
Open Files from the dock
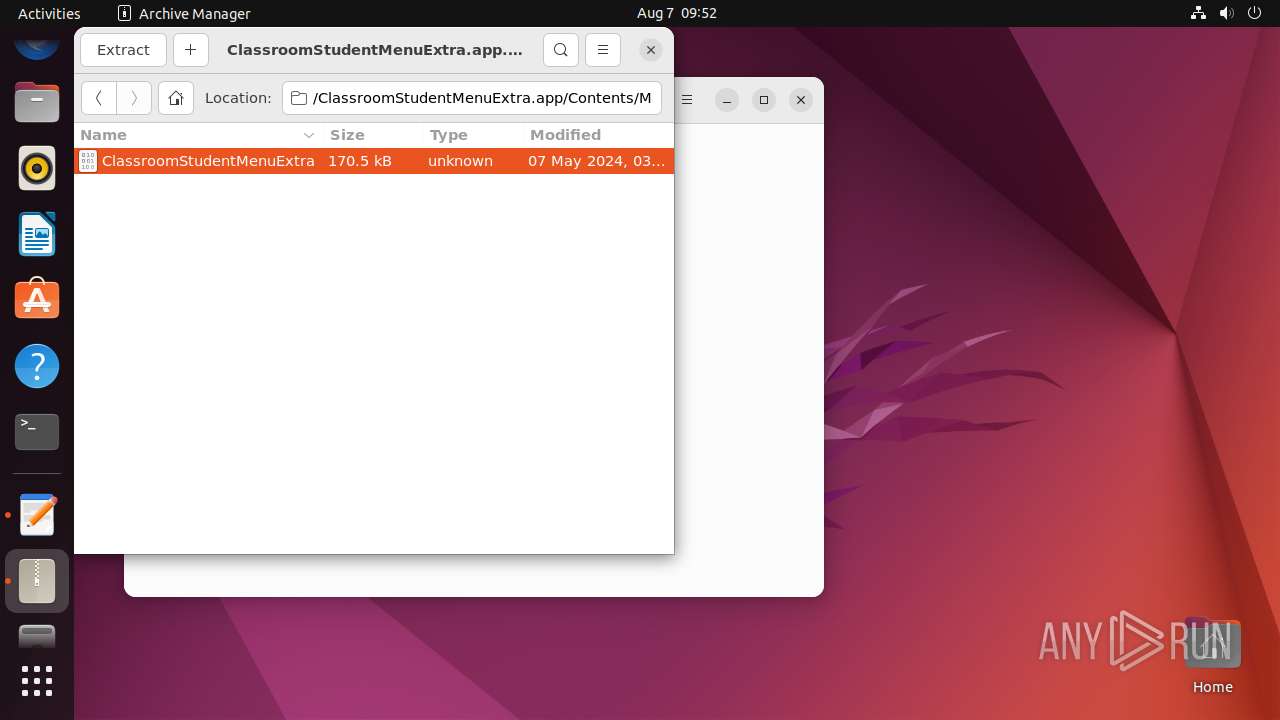click(37, 102)
